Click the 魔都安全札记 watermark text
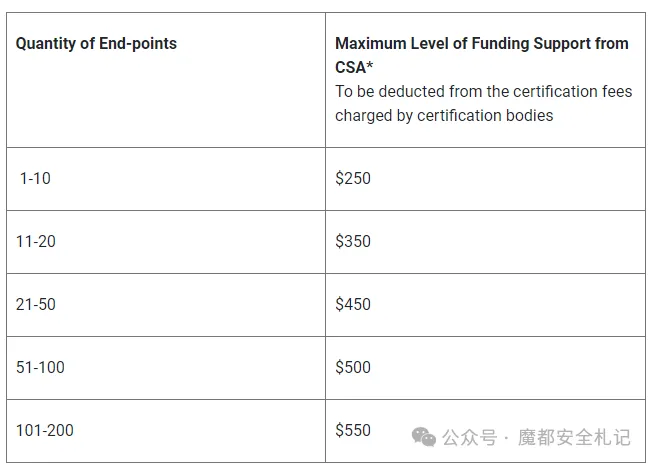652x464 pixels. coord(574,437)
